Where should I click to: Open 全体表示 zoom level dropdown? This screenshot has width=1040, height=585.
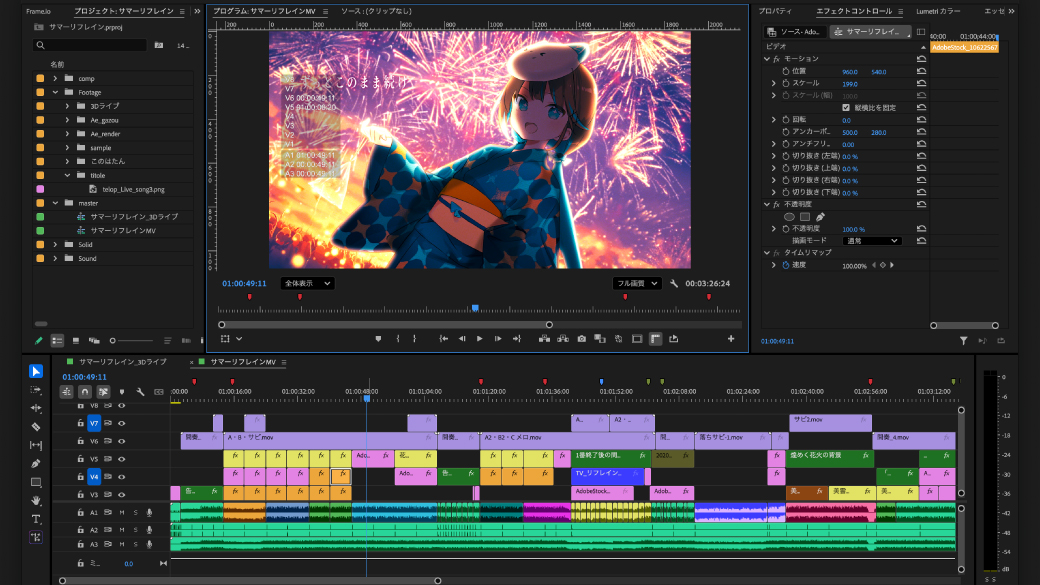click(x=307, y=283)
